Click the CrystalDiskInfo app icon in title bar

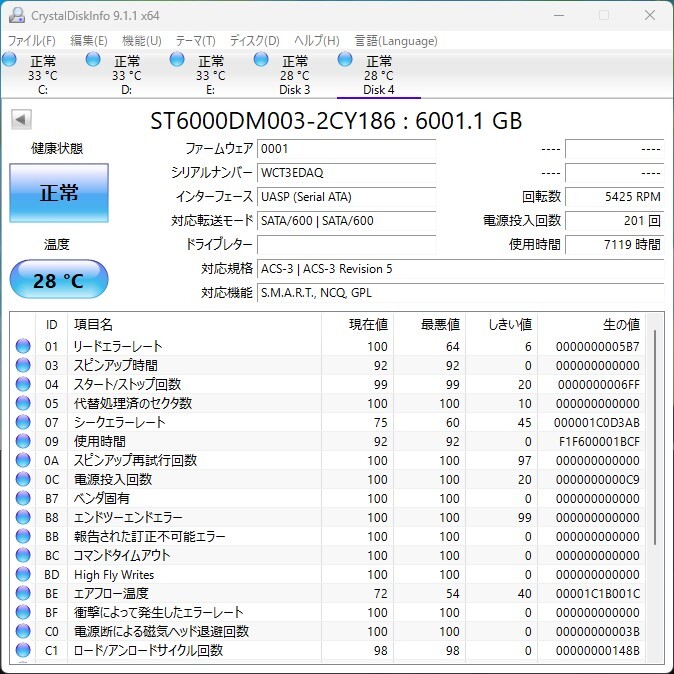click(17, 15)
